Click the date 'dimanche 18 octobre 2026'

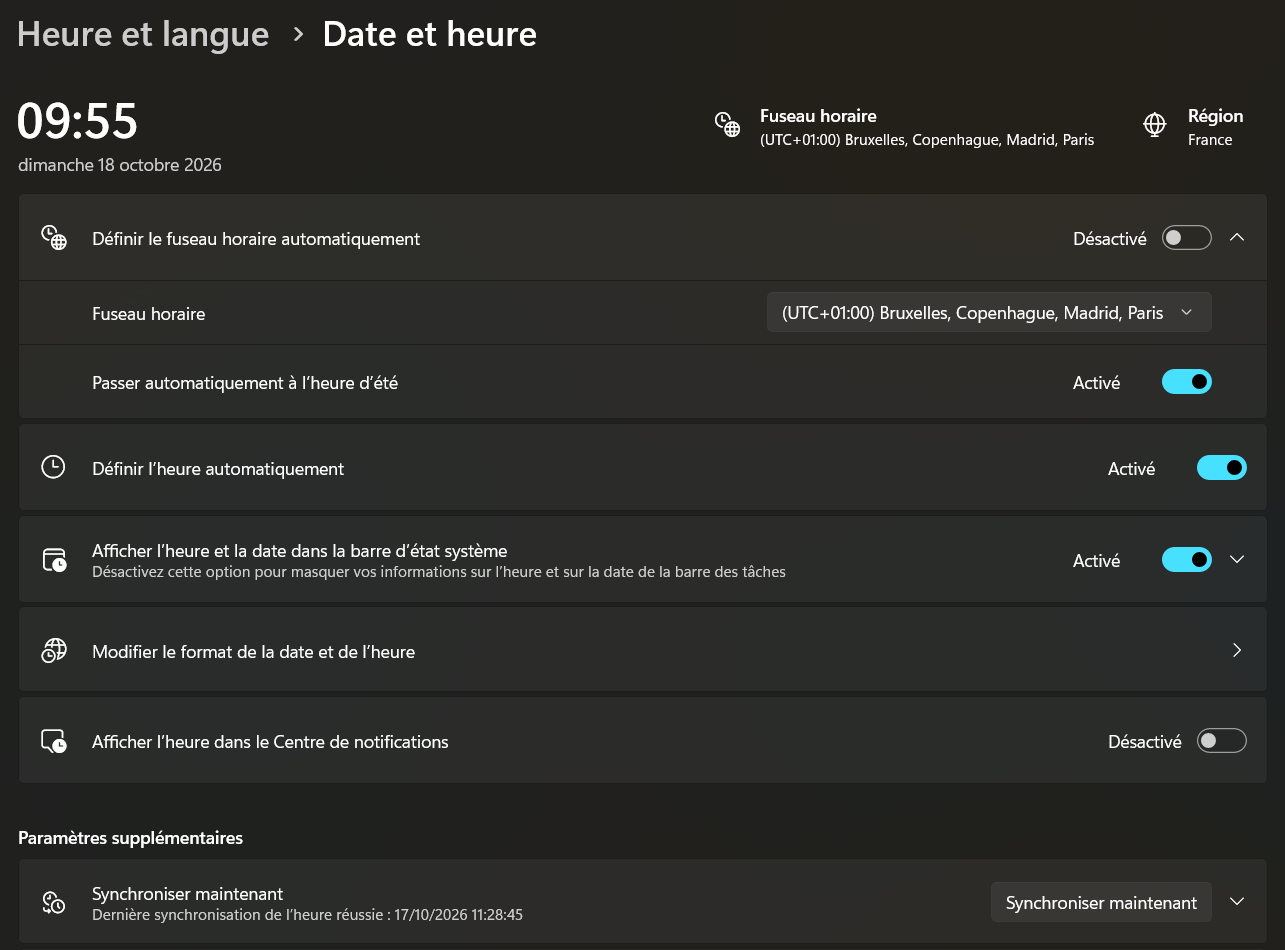coord(120,165)
